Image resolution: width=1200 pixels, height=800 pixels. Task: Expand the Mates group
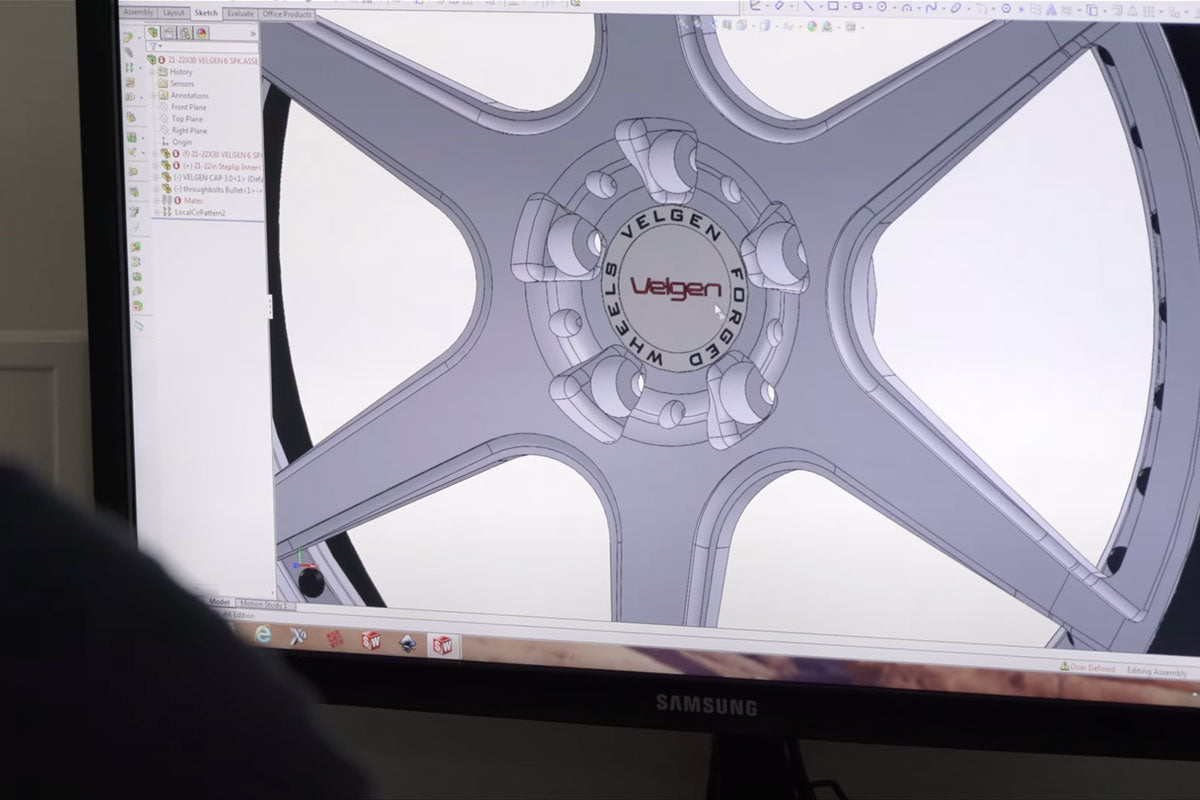[156, 202]
